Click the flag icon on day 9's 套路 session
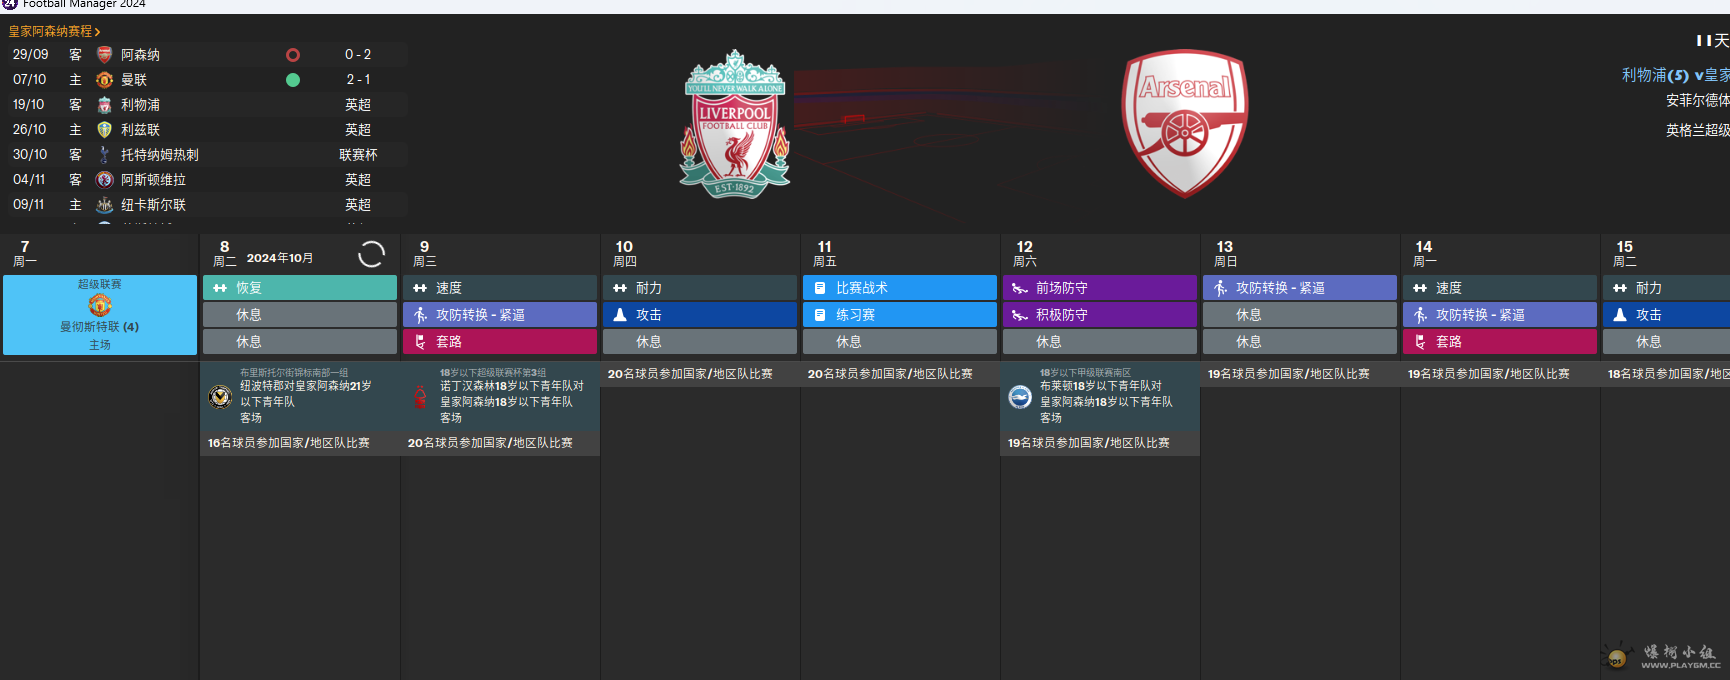The image size is (1730, 680). coord(420,342)
